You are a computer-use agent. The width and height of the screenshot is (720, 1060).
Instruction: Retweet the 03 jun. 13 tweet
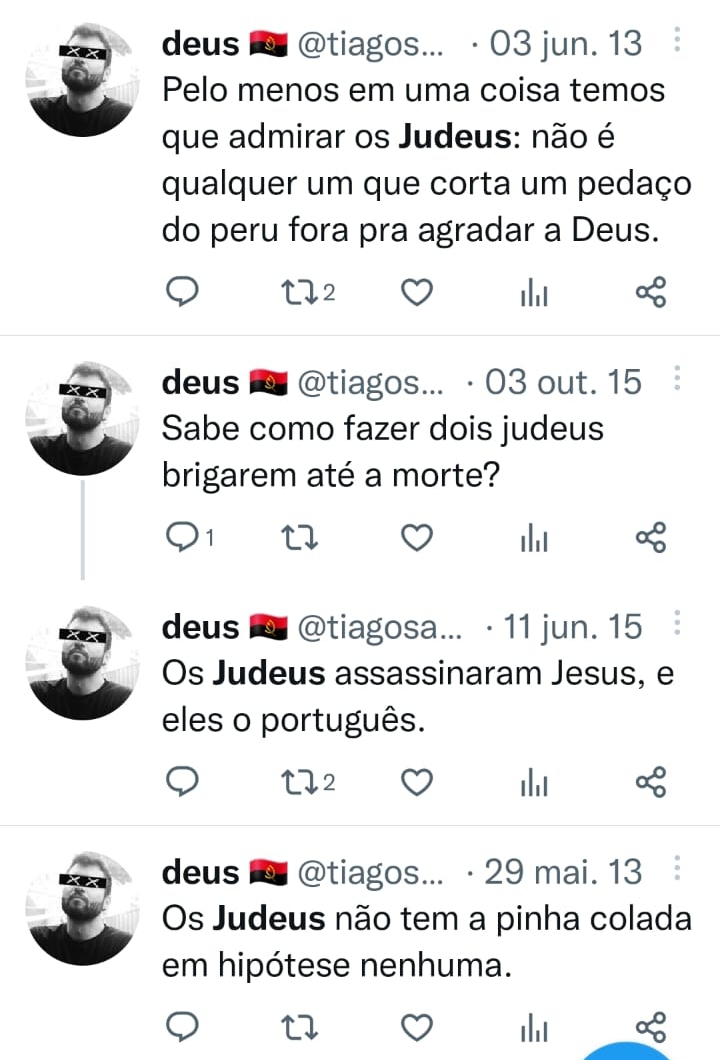point(308,293)
